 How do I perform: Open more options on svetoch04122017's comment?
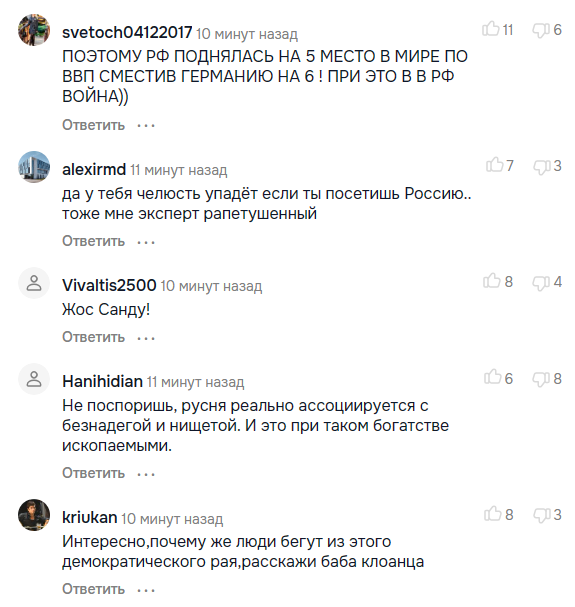click(146, 125)
